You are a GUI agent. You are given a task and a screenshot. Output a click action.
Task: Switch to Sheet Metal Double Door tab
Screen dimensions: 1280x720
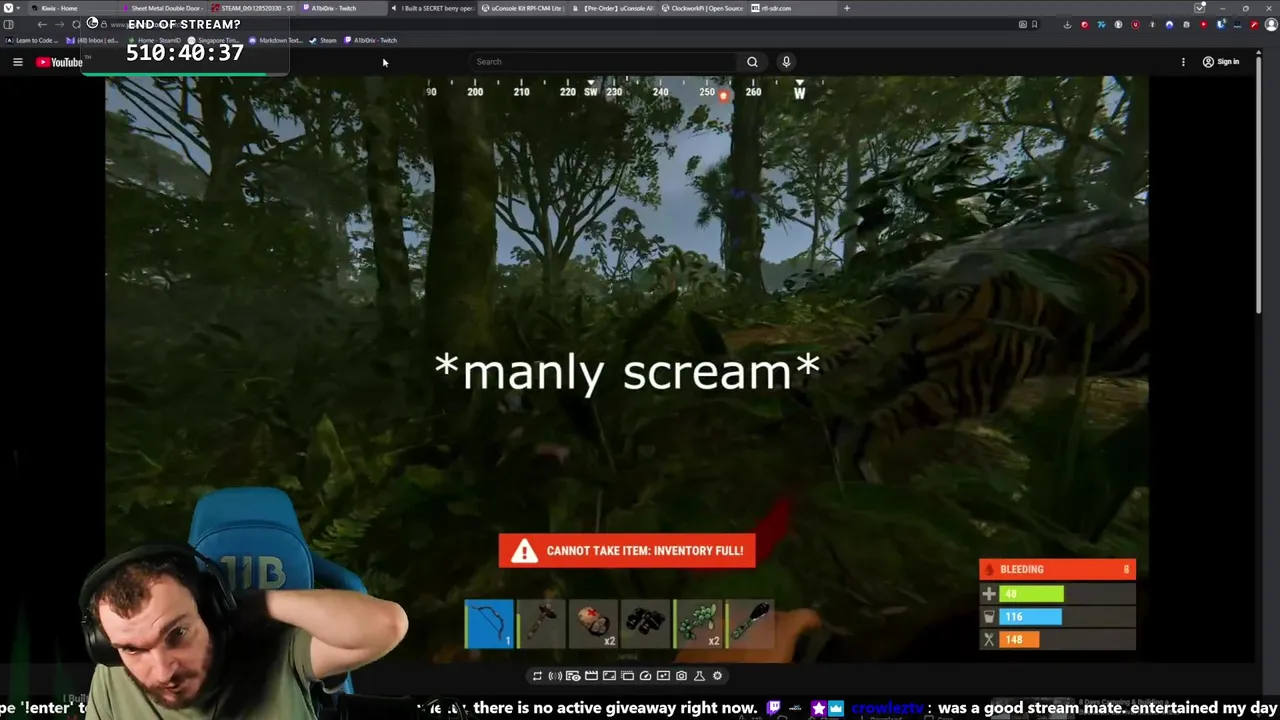(x=163, y=8)
